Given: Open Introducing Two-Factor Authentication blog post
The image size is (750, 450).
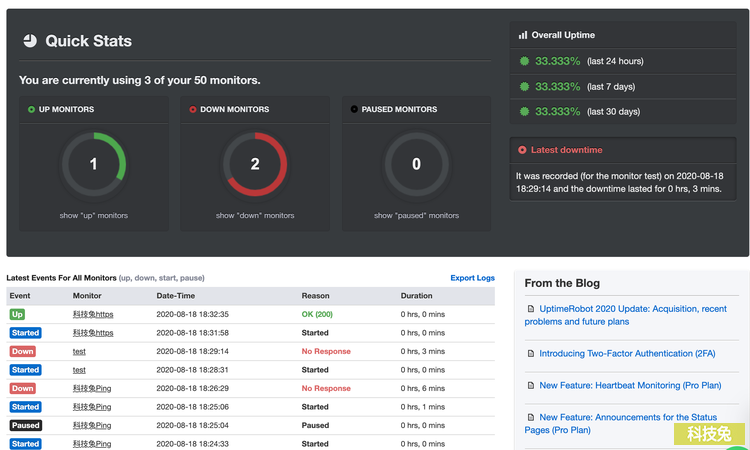Looking at the screenshot, I should pos(627,354).
